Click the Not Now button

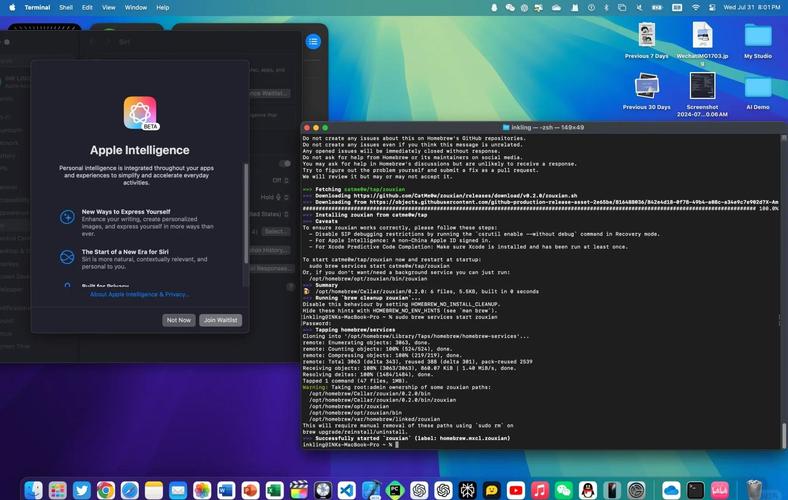179,320
